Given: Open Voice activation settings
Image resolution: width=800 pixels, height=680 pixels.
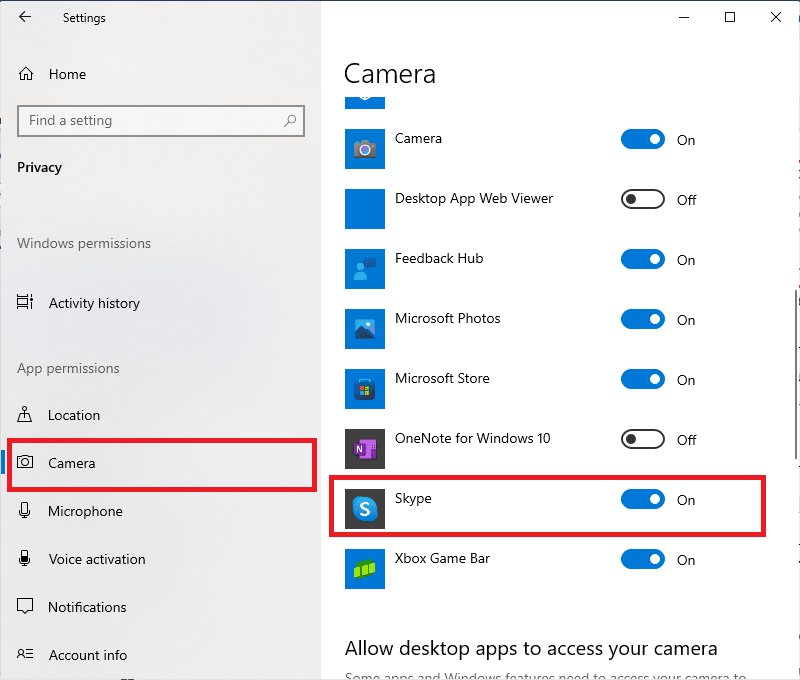Looking at the screenshot, I should tap(96, 559).
